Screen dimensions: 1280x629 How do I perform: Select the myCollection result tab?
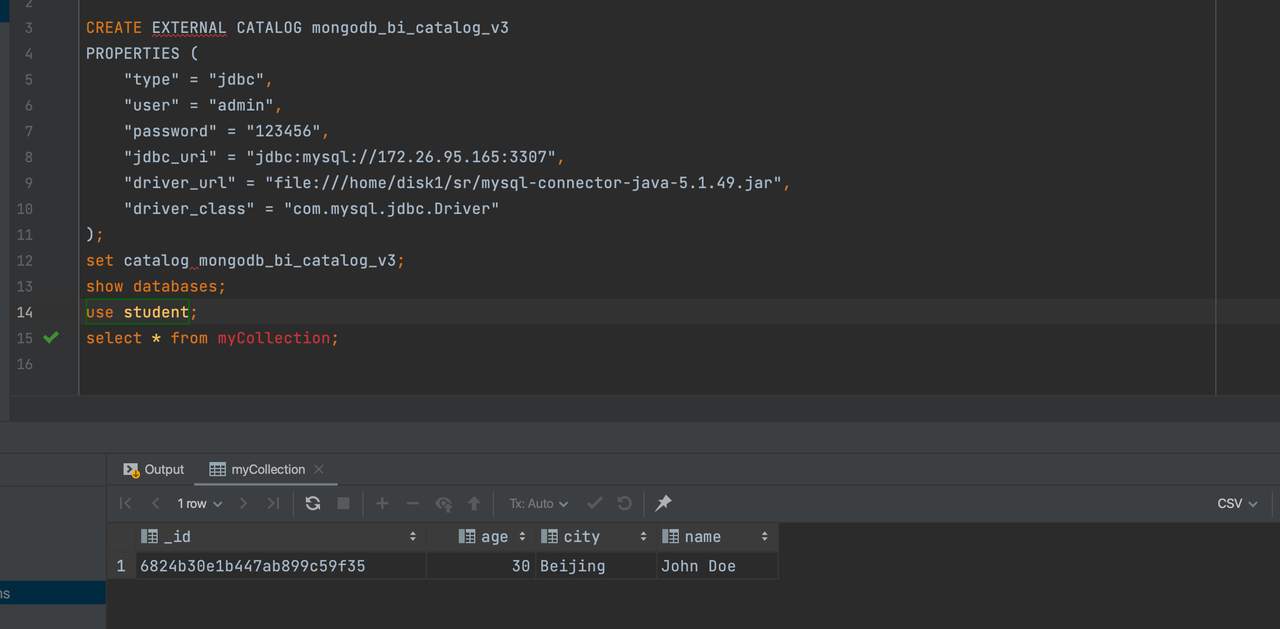[x=267, y=469]
